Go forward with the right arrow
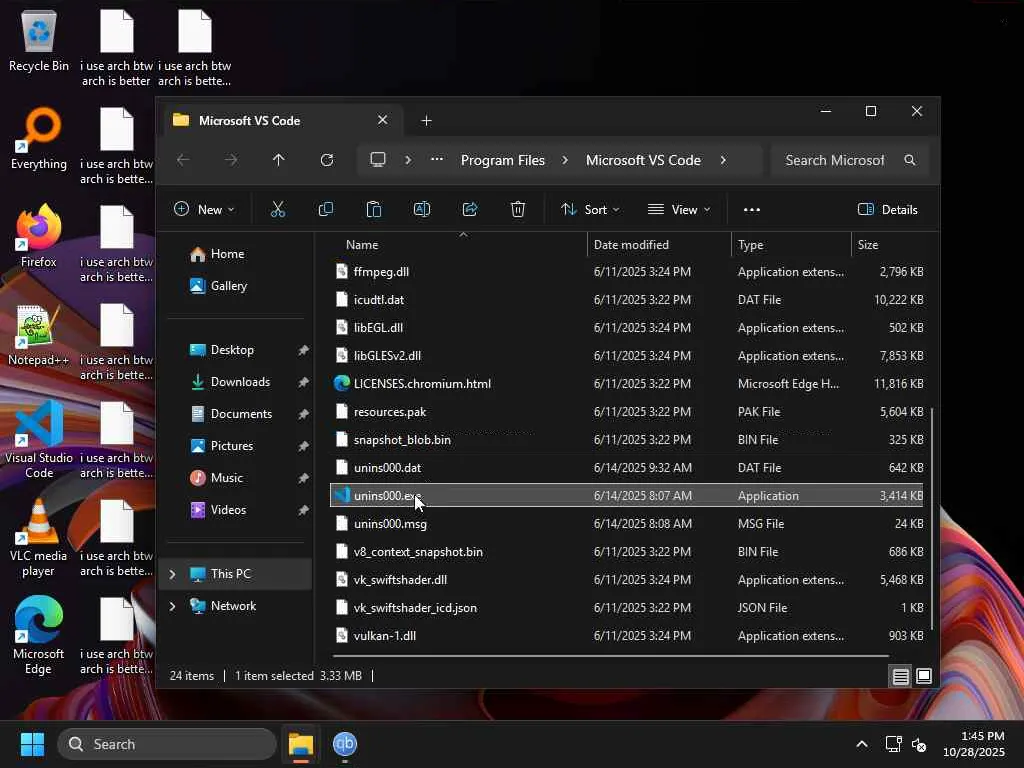Image resolution: width=1024 pixels, height=768 pixels. (x=231, y=160)
